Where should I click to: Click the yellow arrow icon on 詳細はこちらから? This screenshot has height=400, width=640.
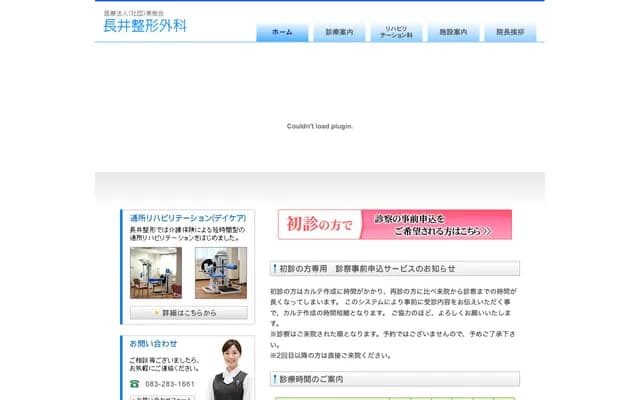[156, 313]
